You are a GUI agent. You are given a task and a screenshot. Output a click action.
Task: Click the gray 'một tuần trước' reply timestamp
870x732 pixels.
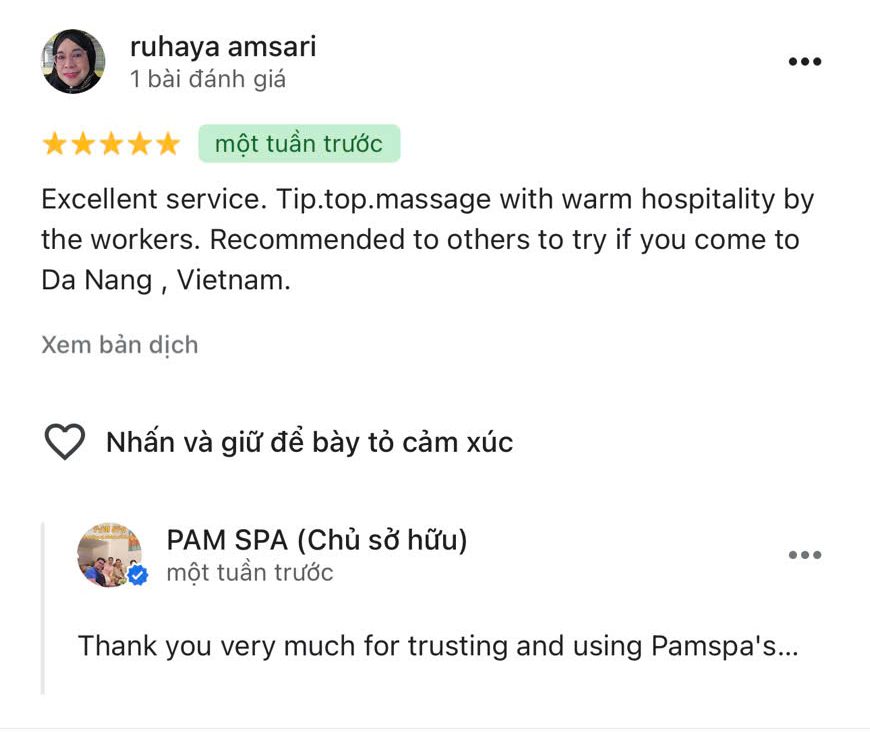[x=250, y=573]
